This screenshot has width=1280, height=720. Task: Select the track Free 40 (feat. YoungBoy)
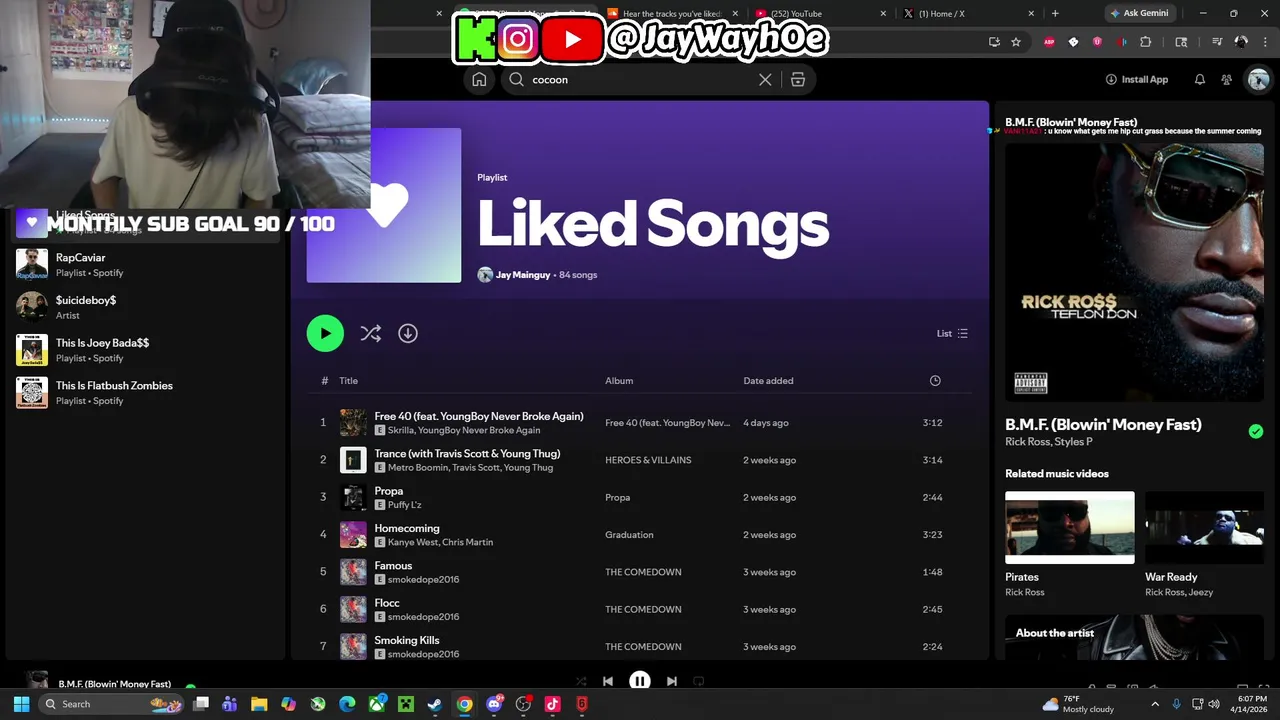coord(640,423)
